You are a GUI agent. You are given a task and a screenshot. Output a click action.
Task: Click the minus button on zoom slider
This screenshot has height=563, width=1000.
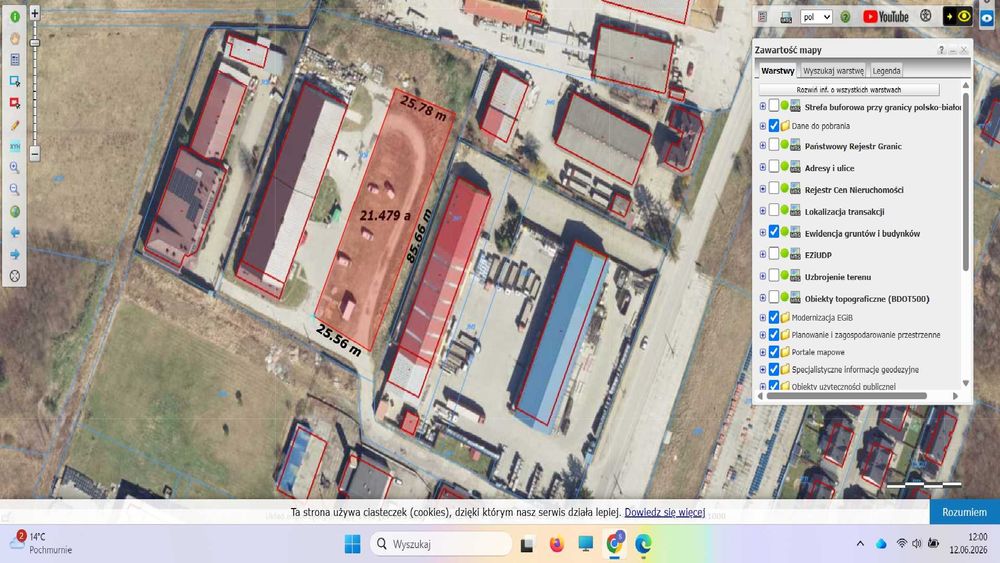(x=35, y=154)
